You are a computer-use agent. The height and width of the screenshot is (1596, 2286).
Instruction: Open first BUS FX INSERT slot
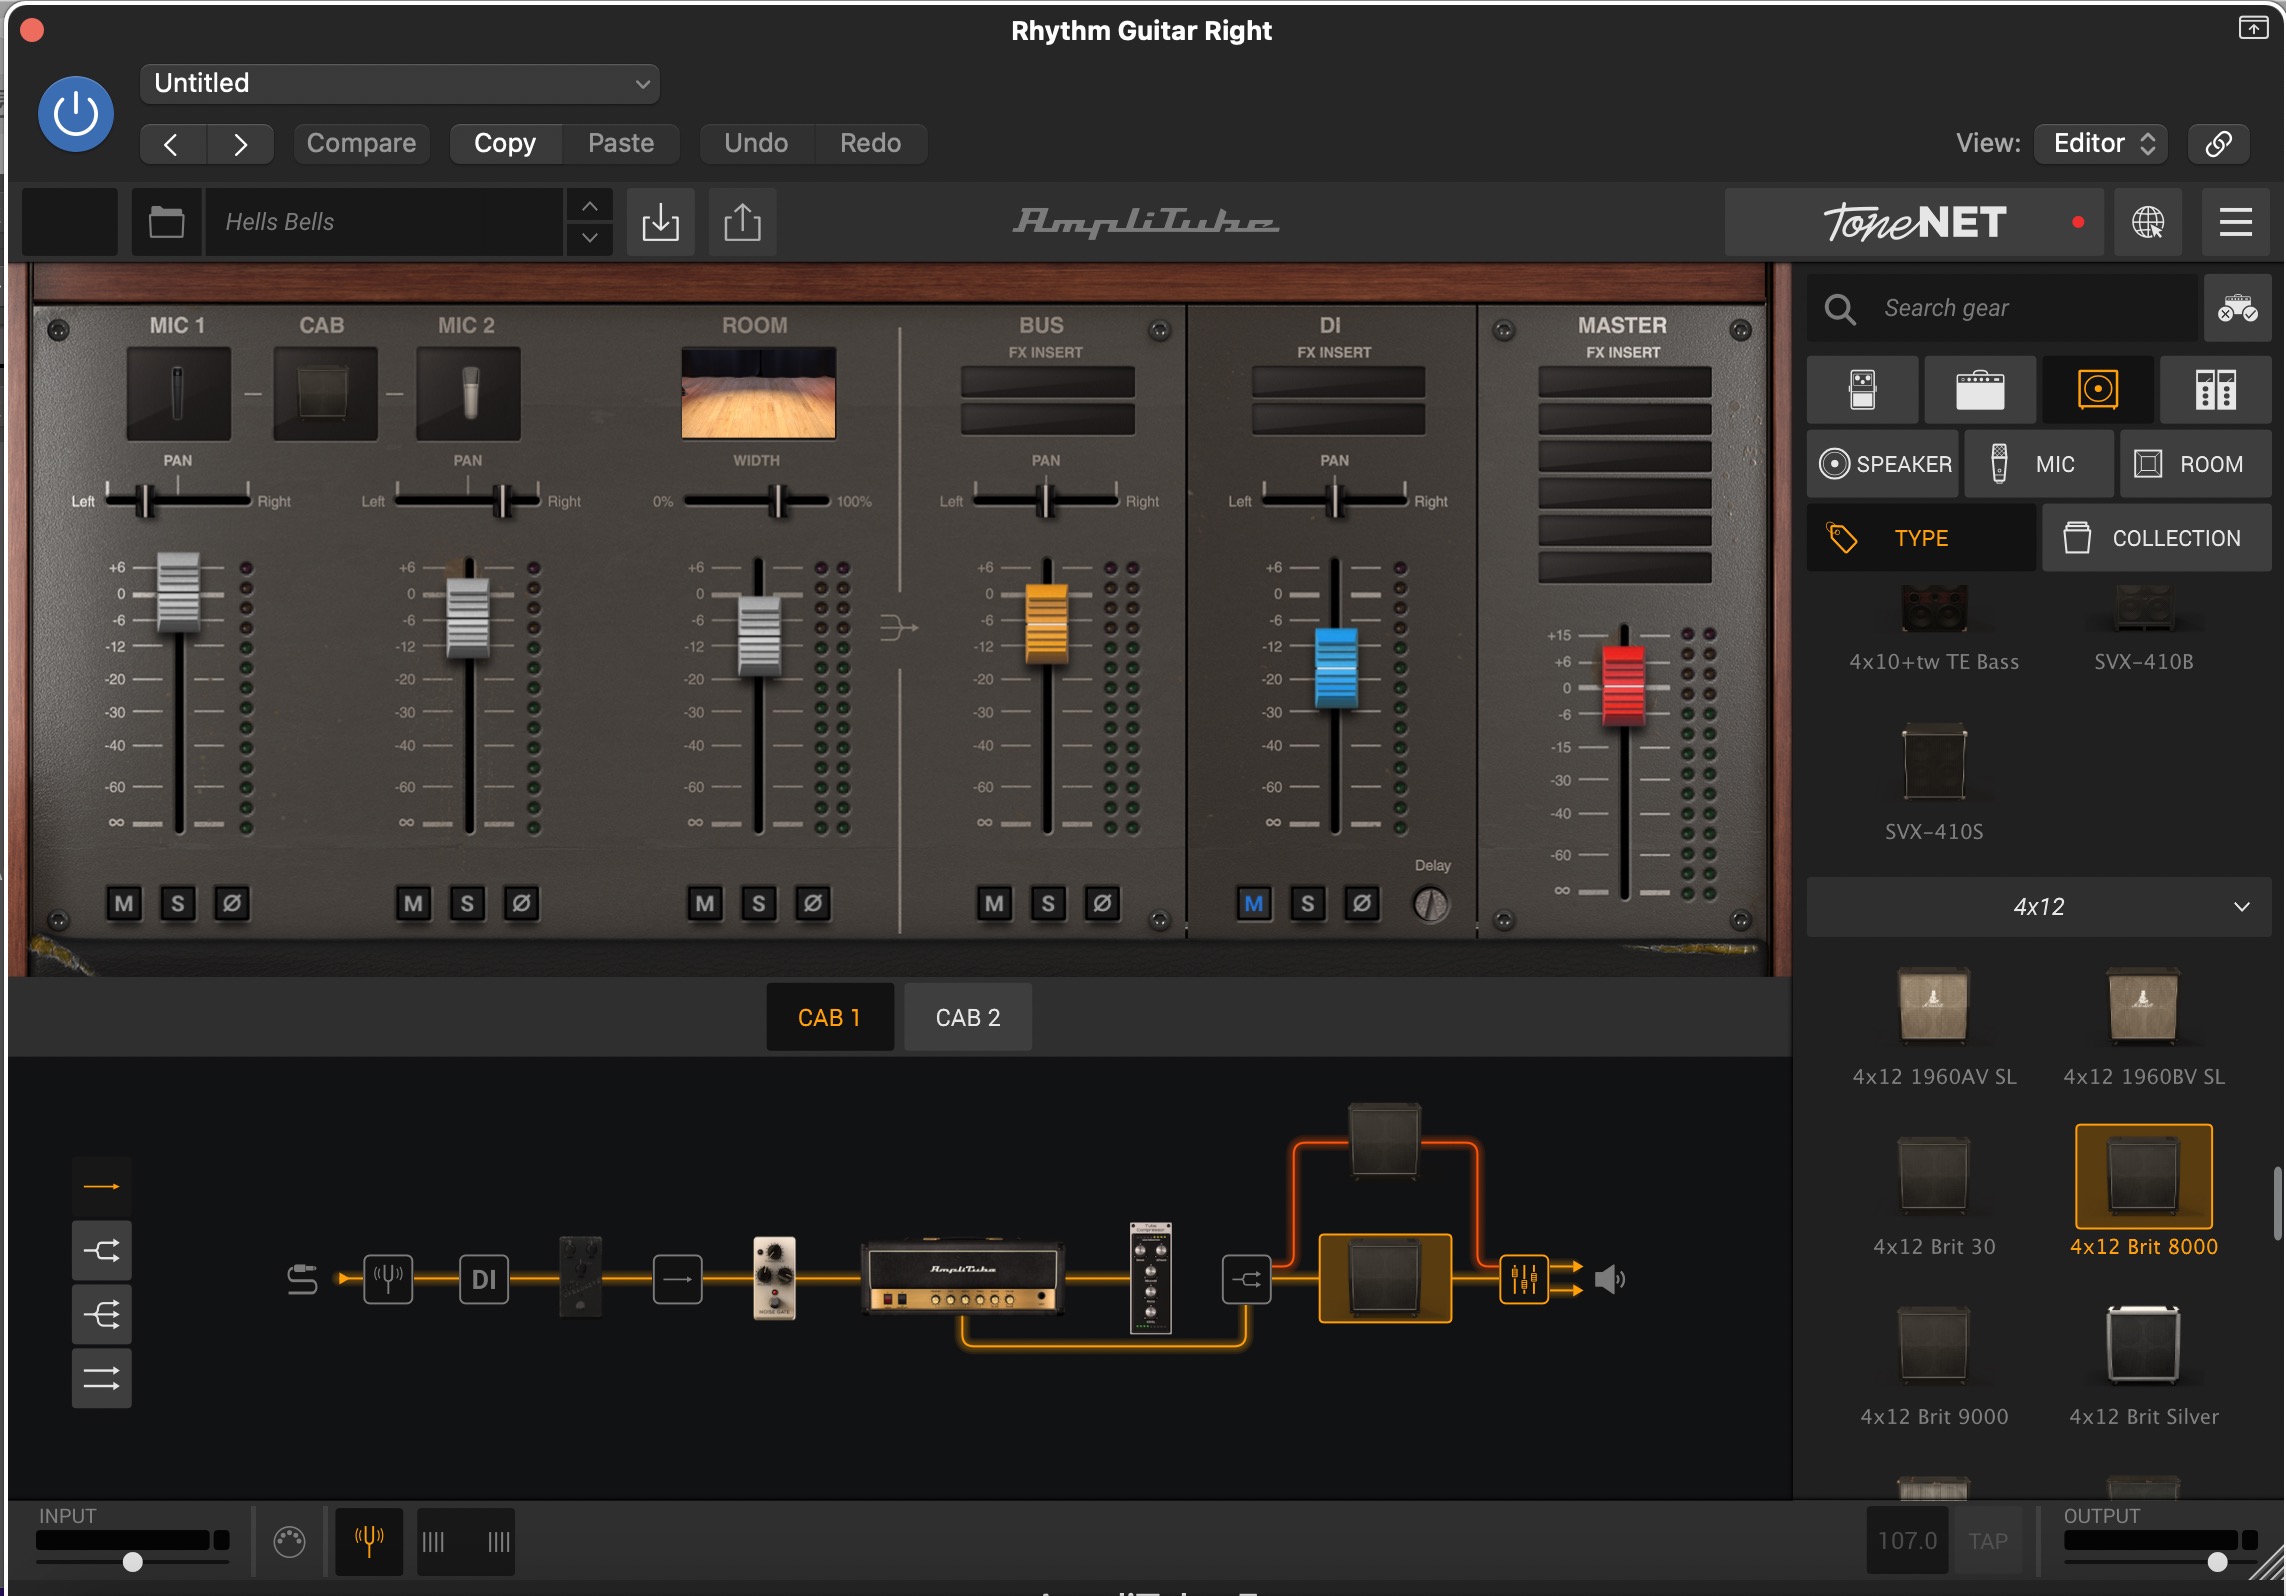pos(1047,382)
